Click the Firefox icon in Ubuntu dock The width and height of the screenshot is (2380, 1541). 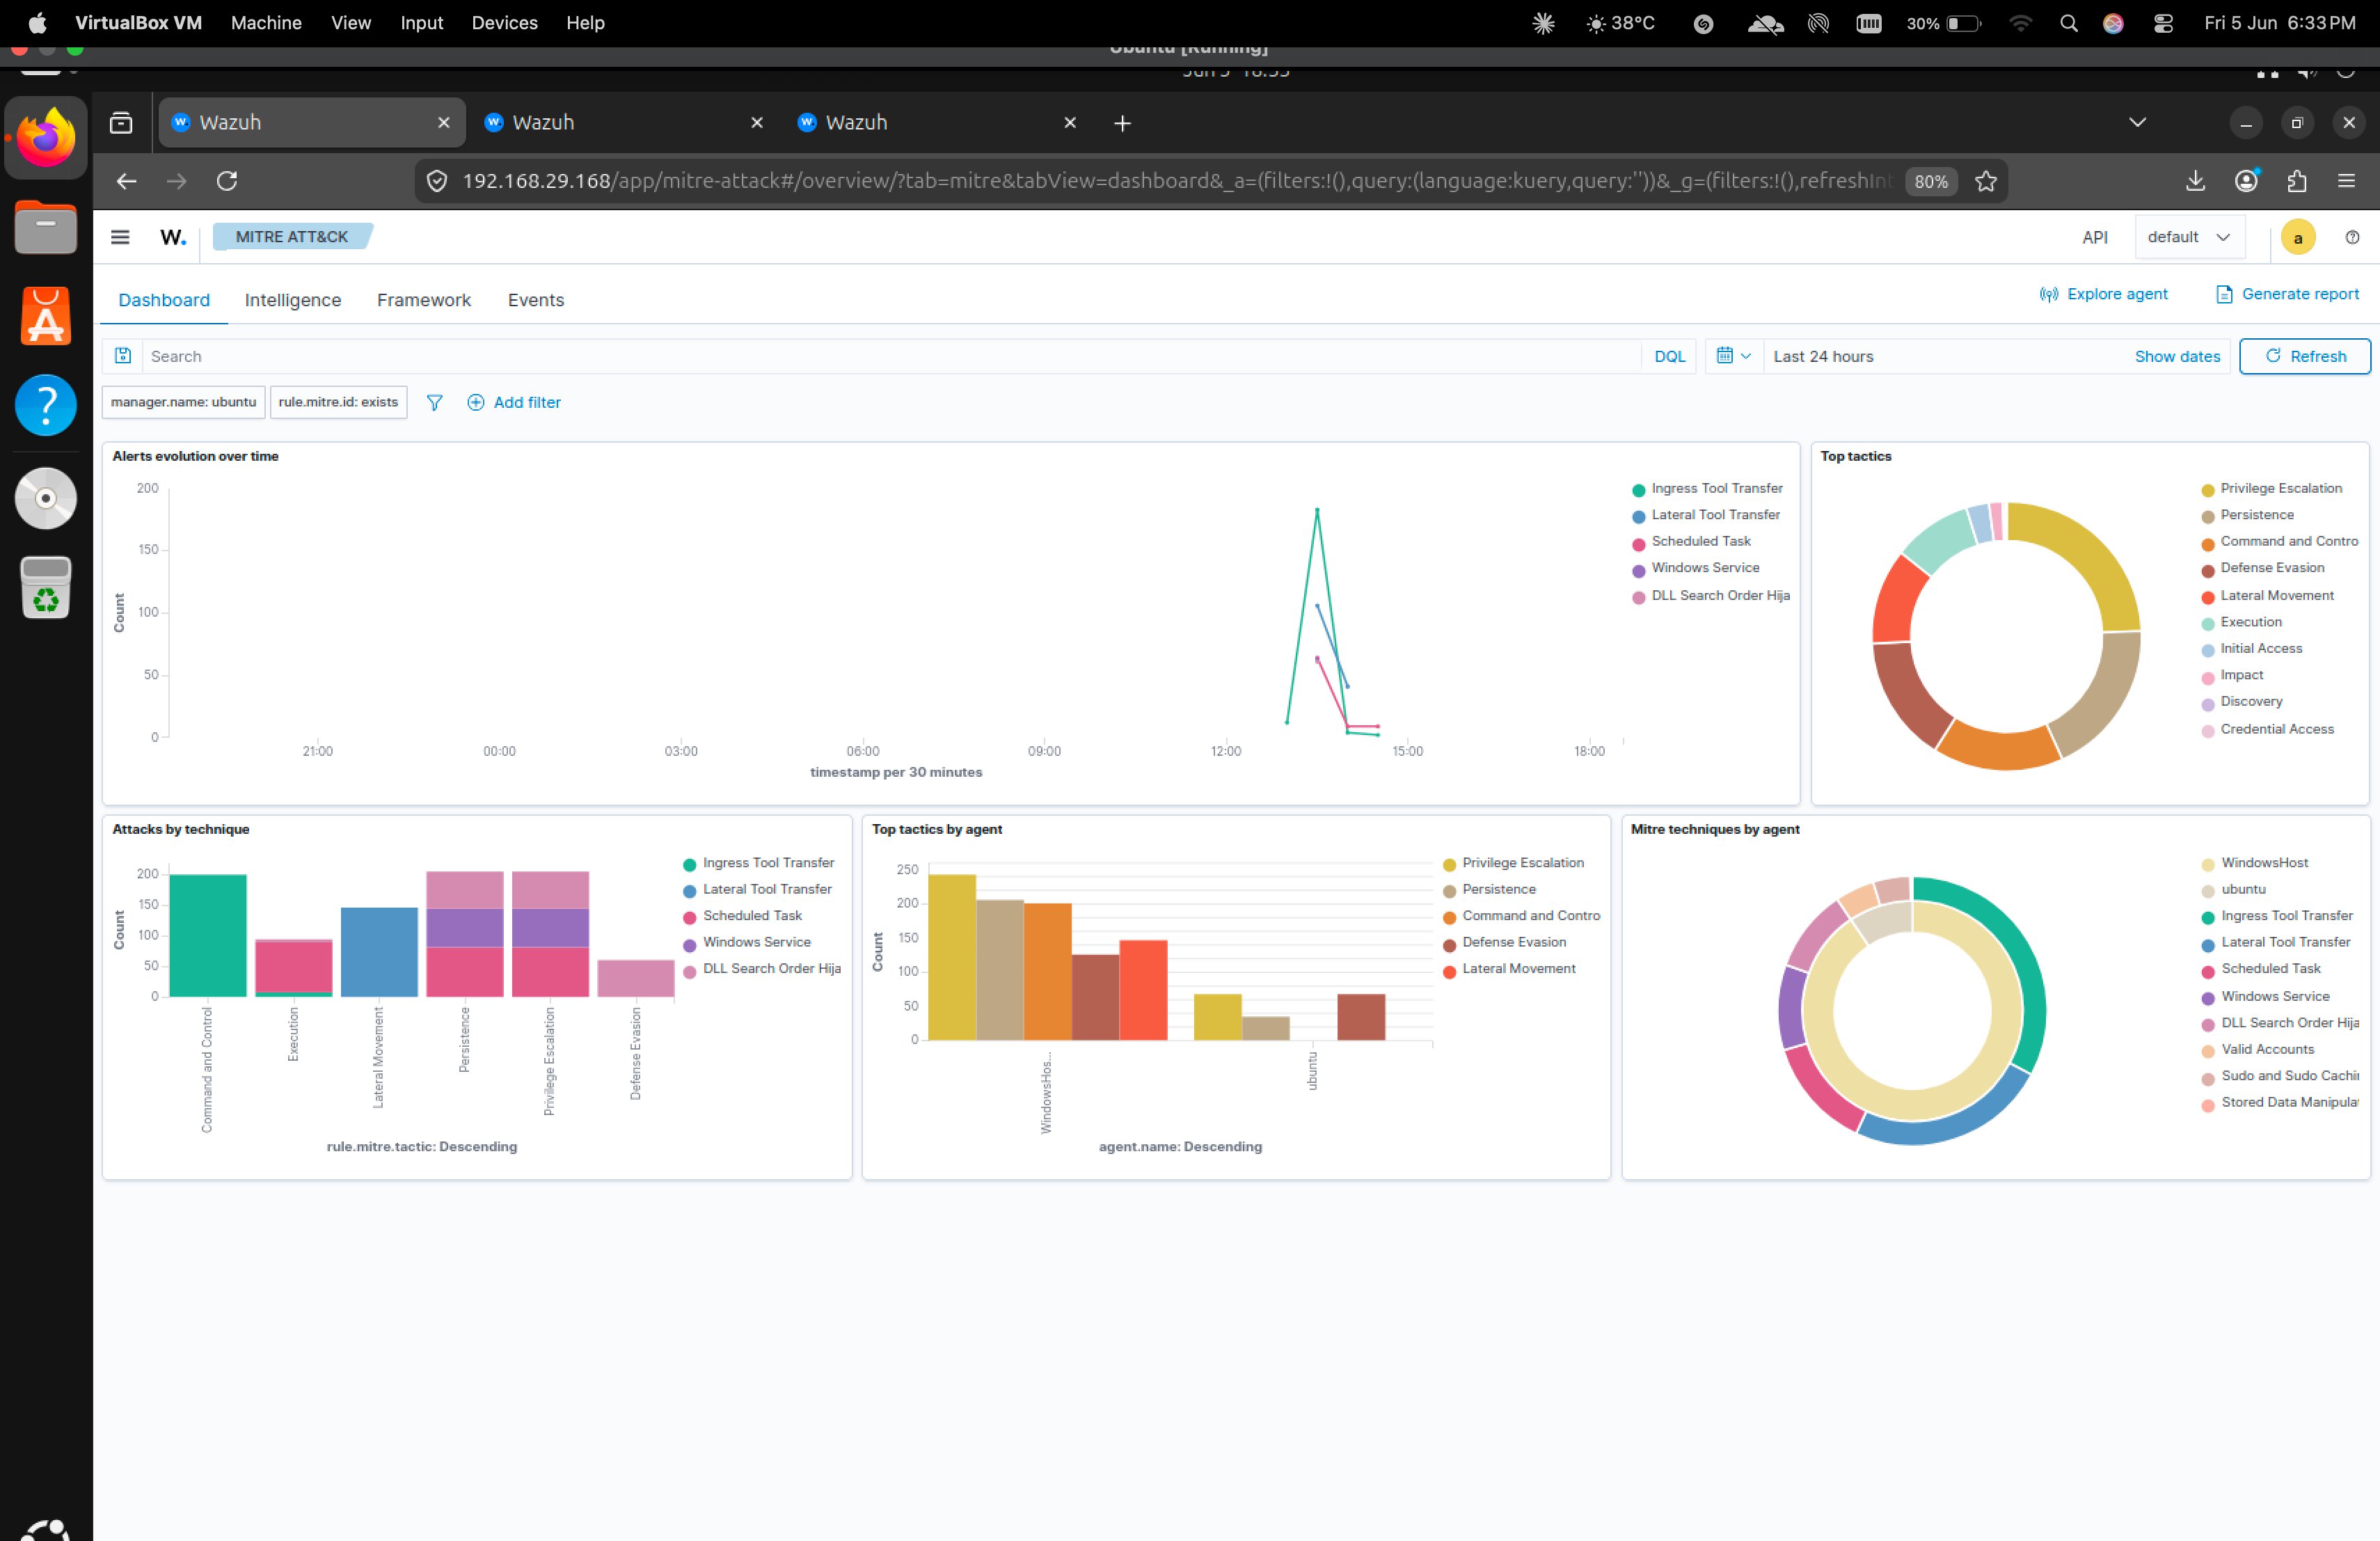coord(46,138)
